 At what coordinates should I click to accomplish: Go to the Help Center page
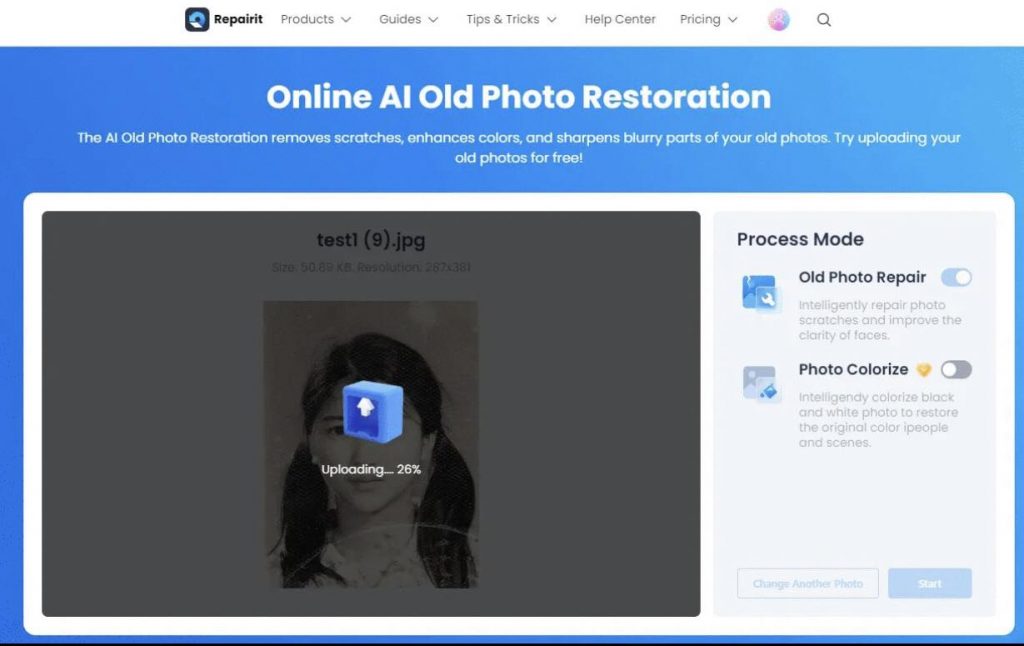click(x=620, y=20)
